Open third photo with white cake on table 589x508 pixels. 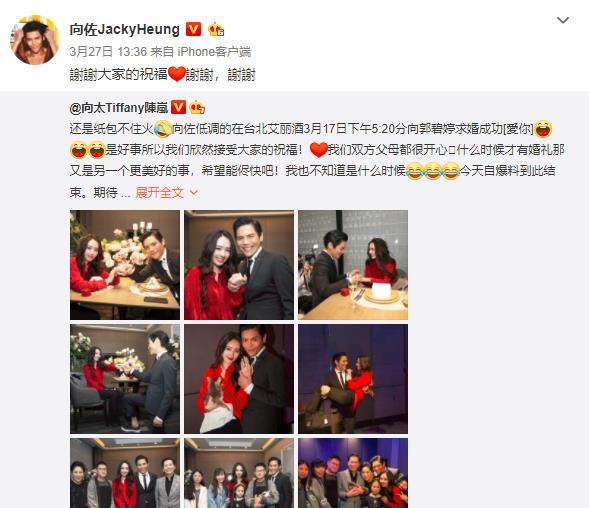[x=353, y=265]
